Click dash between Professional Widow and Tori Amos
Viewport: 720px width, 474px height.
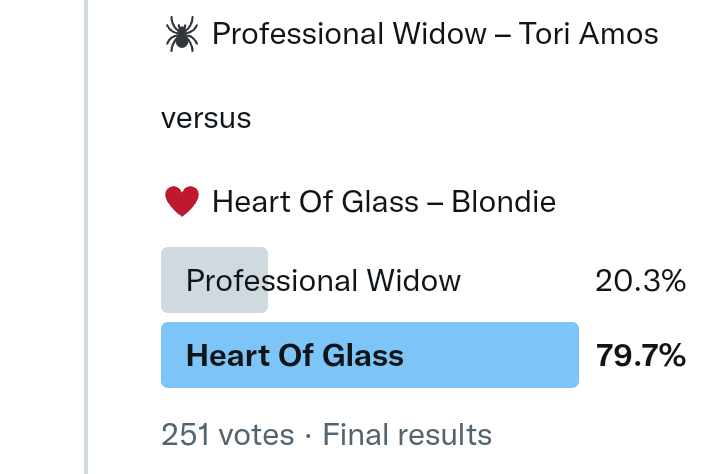506,35
